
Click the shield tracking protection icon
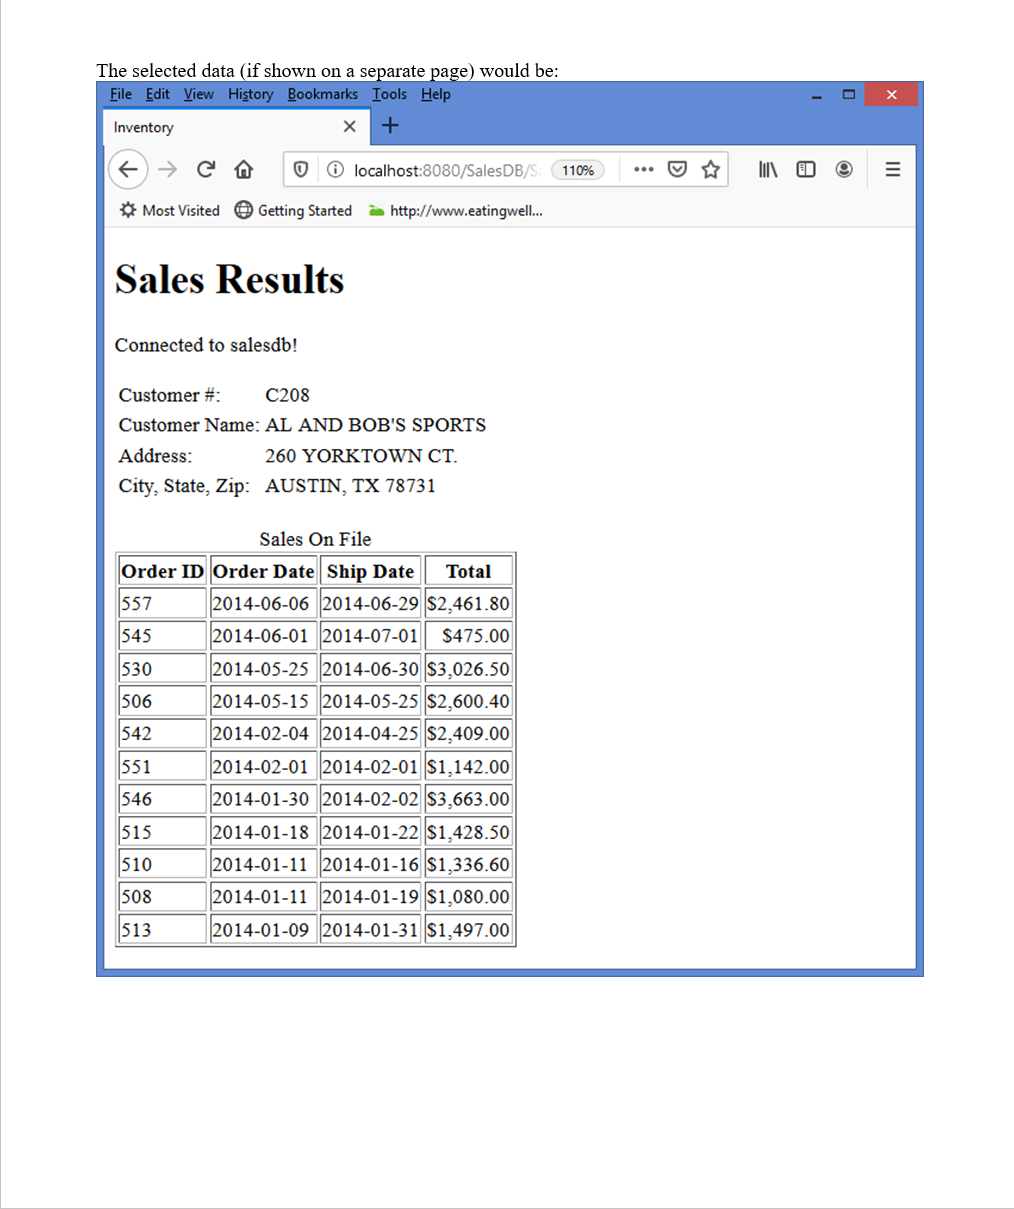tap(300, 169)
